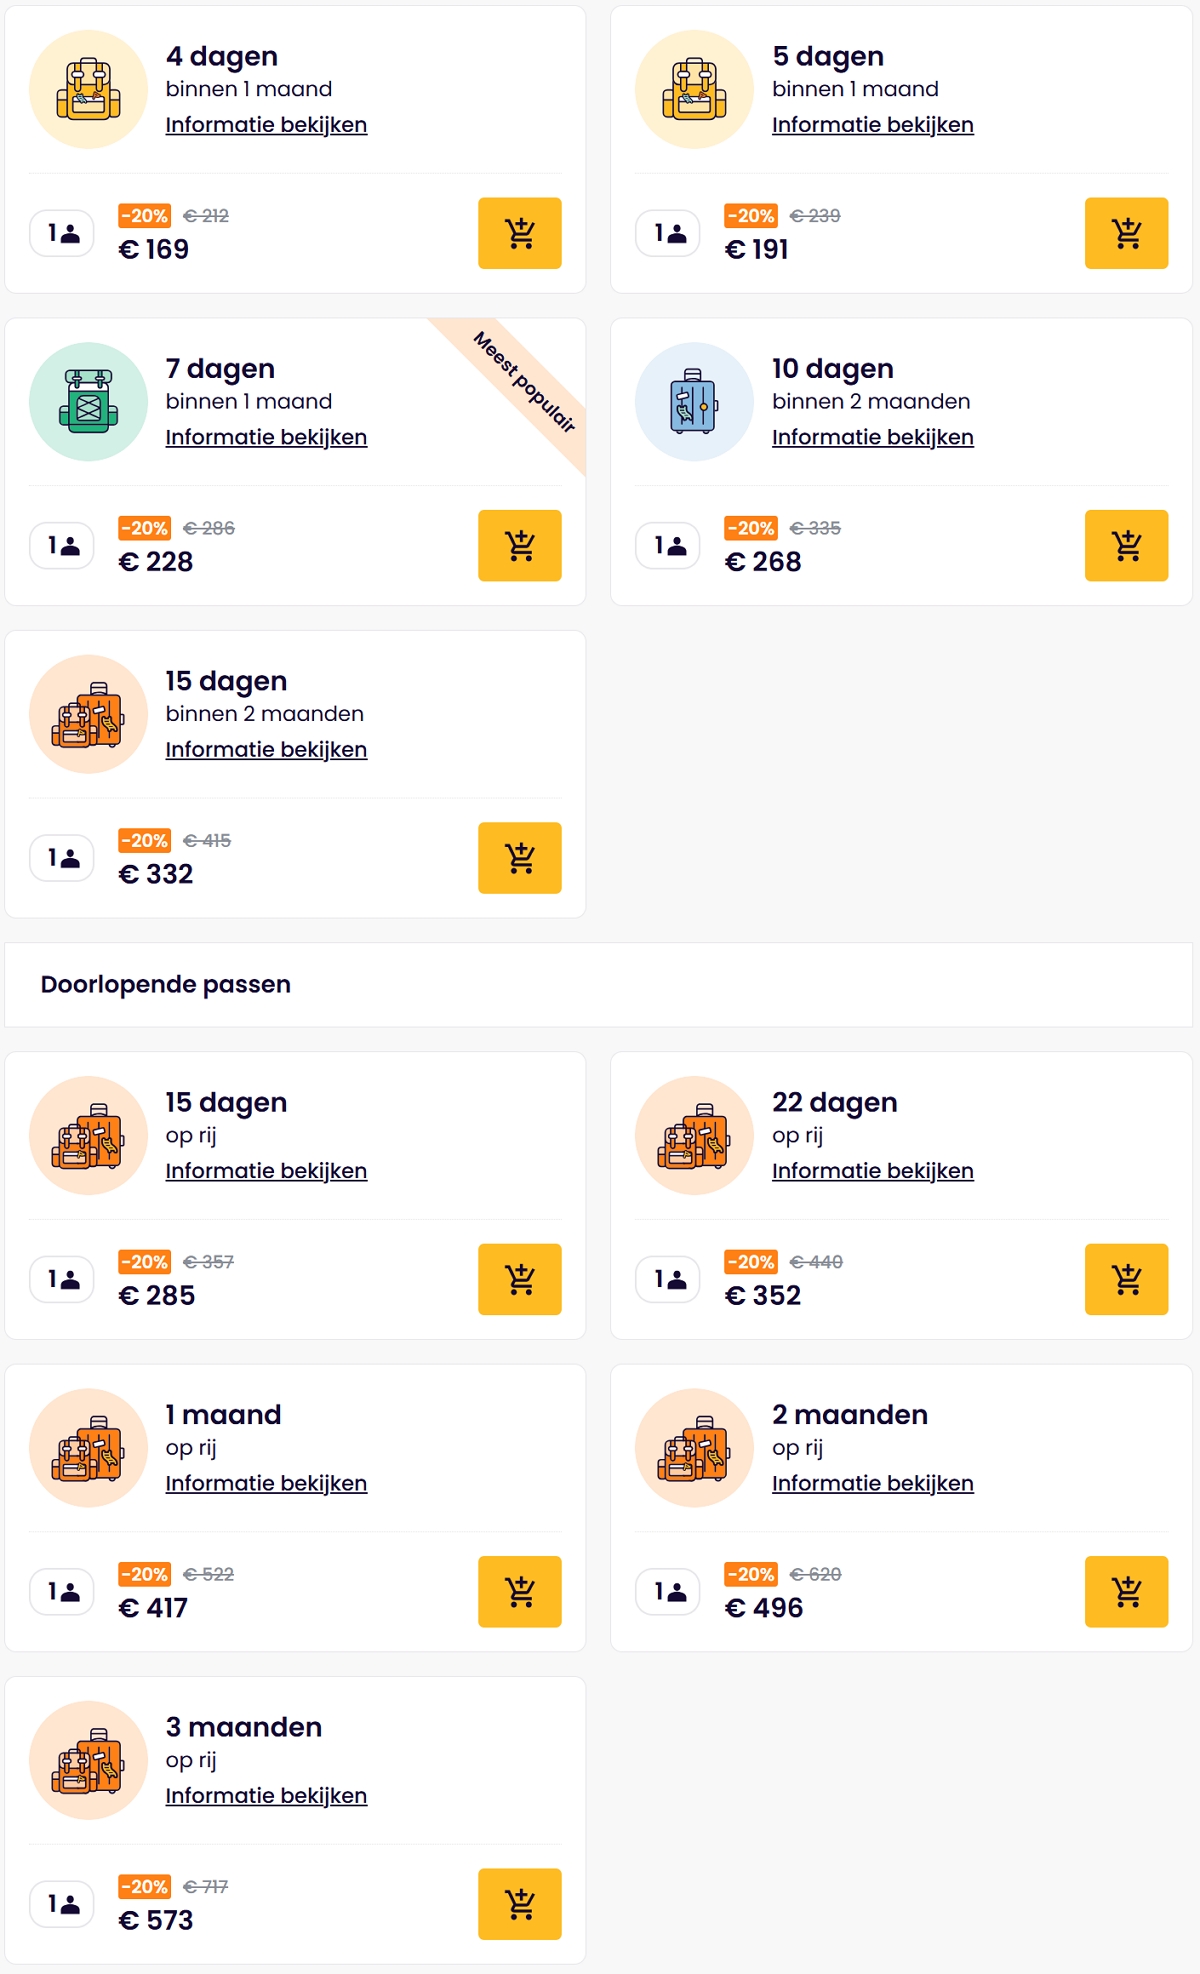The width and height of the screenshot is (1200, 1974).
Task: Add the 10 dagen pass to cart
Action: [1125, 545]
